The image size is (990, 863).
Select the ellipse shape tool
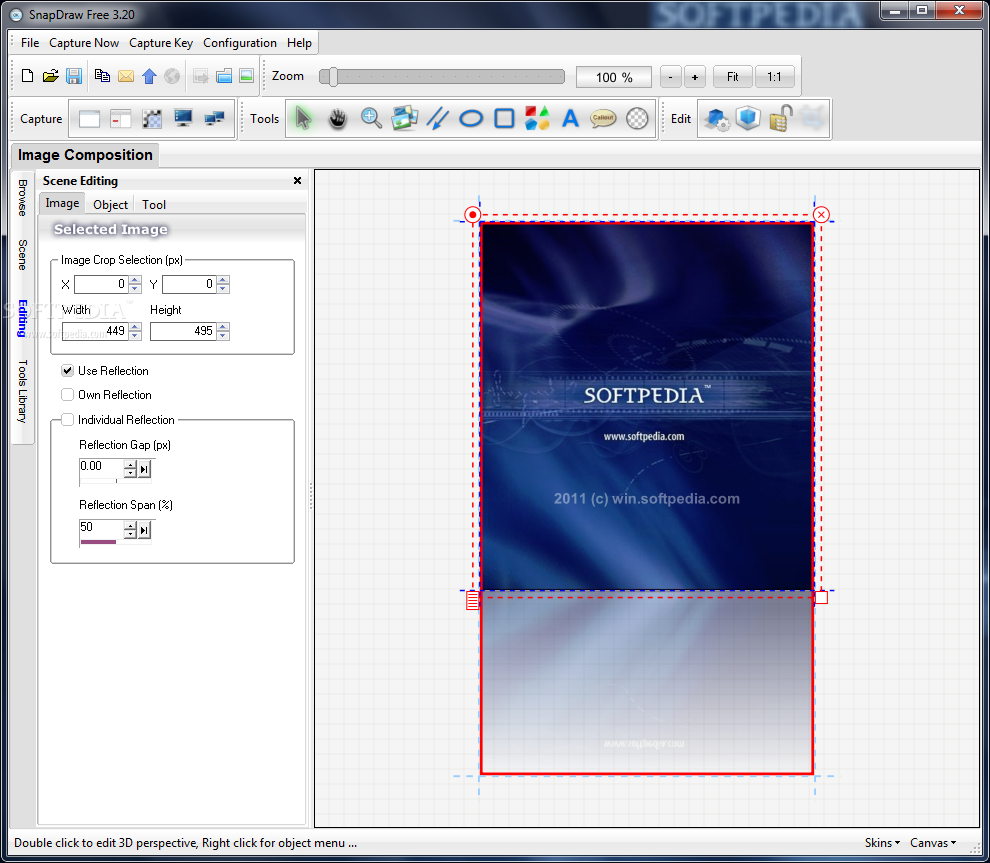pos(471,118)
